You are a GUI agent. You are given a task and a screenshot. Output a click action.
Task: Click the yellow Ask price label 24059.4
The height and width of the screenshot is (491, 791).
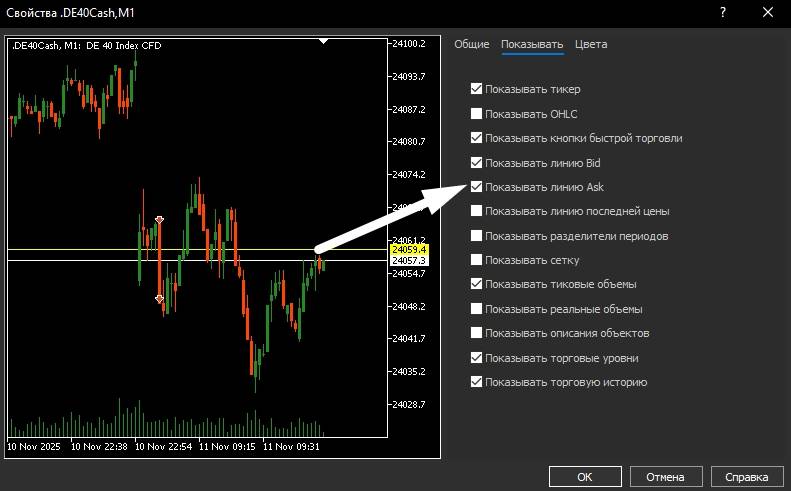click(408, 249)
